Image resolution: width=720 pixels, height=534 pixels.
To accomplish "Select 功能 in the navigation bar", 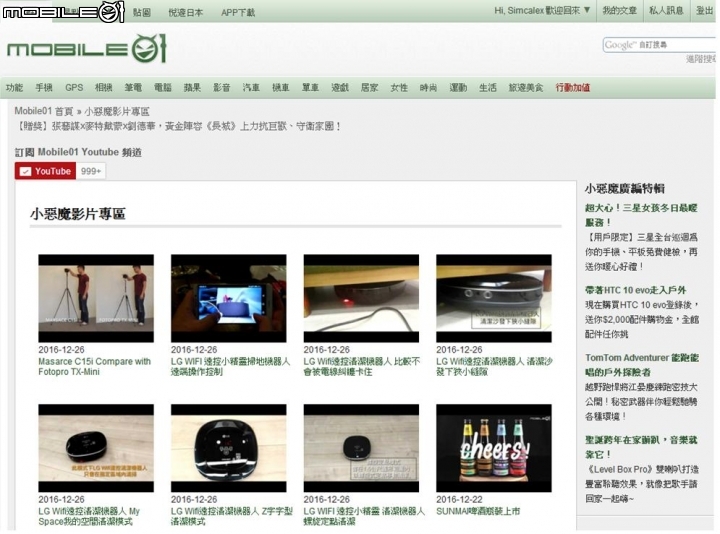I will click(x=14, y=87).
